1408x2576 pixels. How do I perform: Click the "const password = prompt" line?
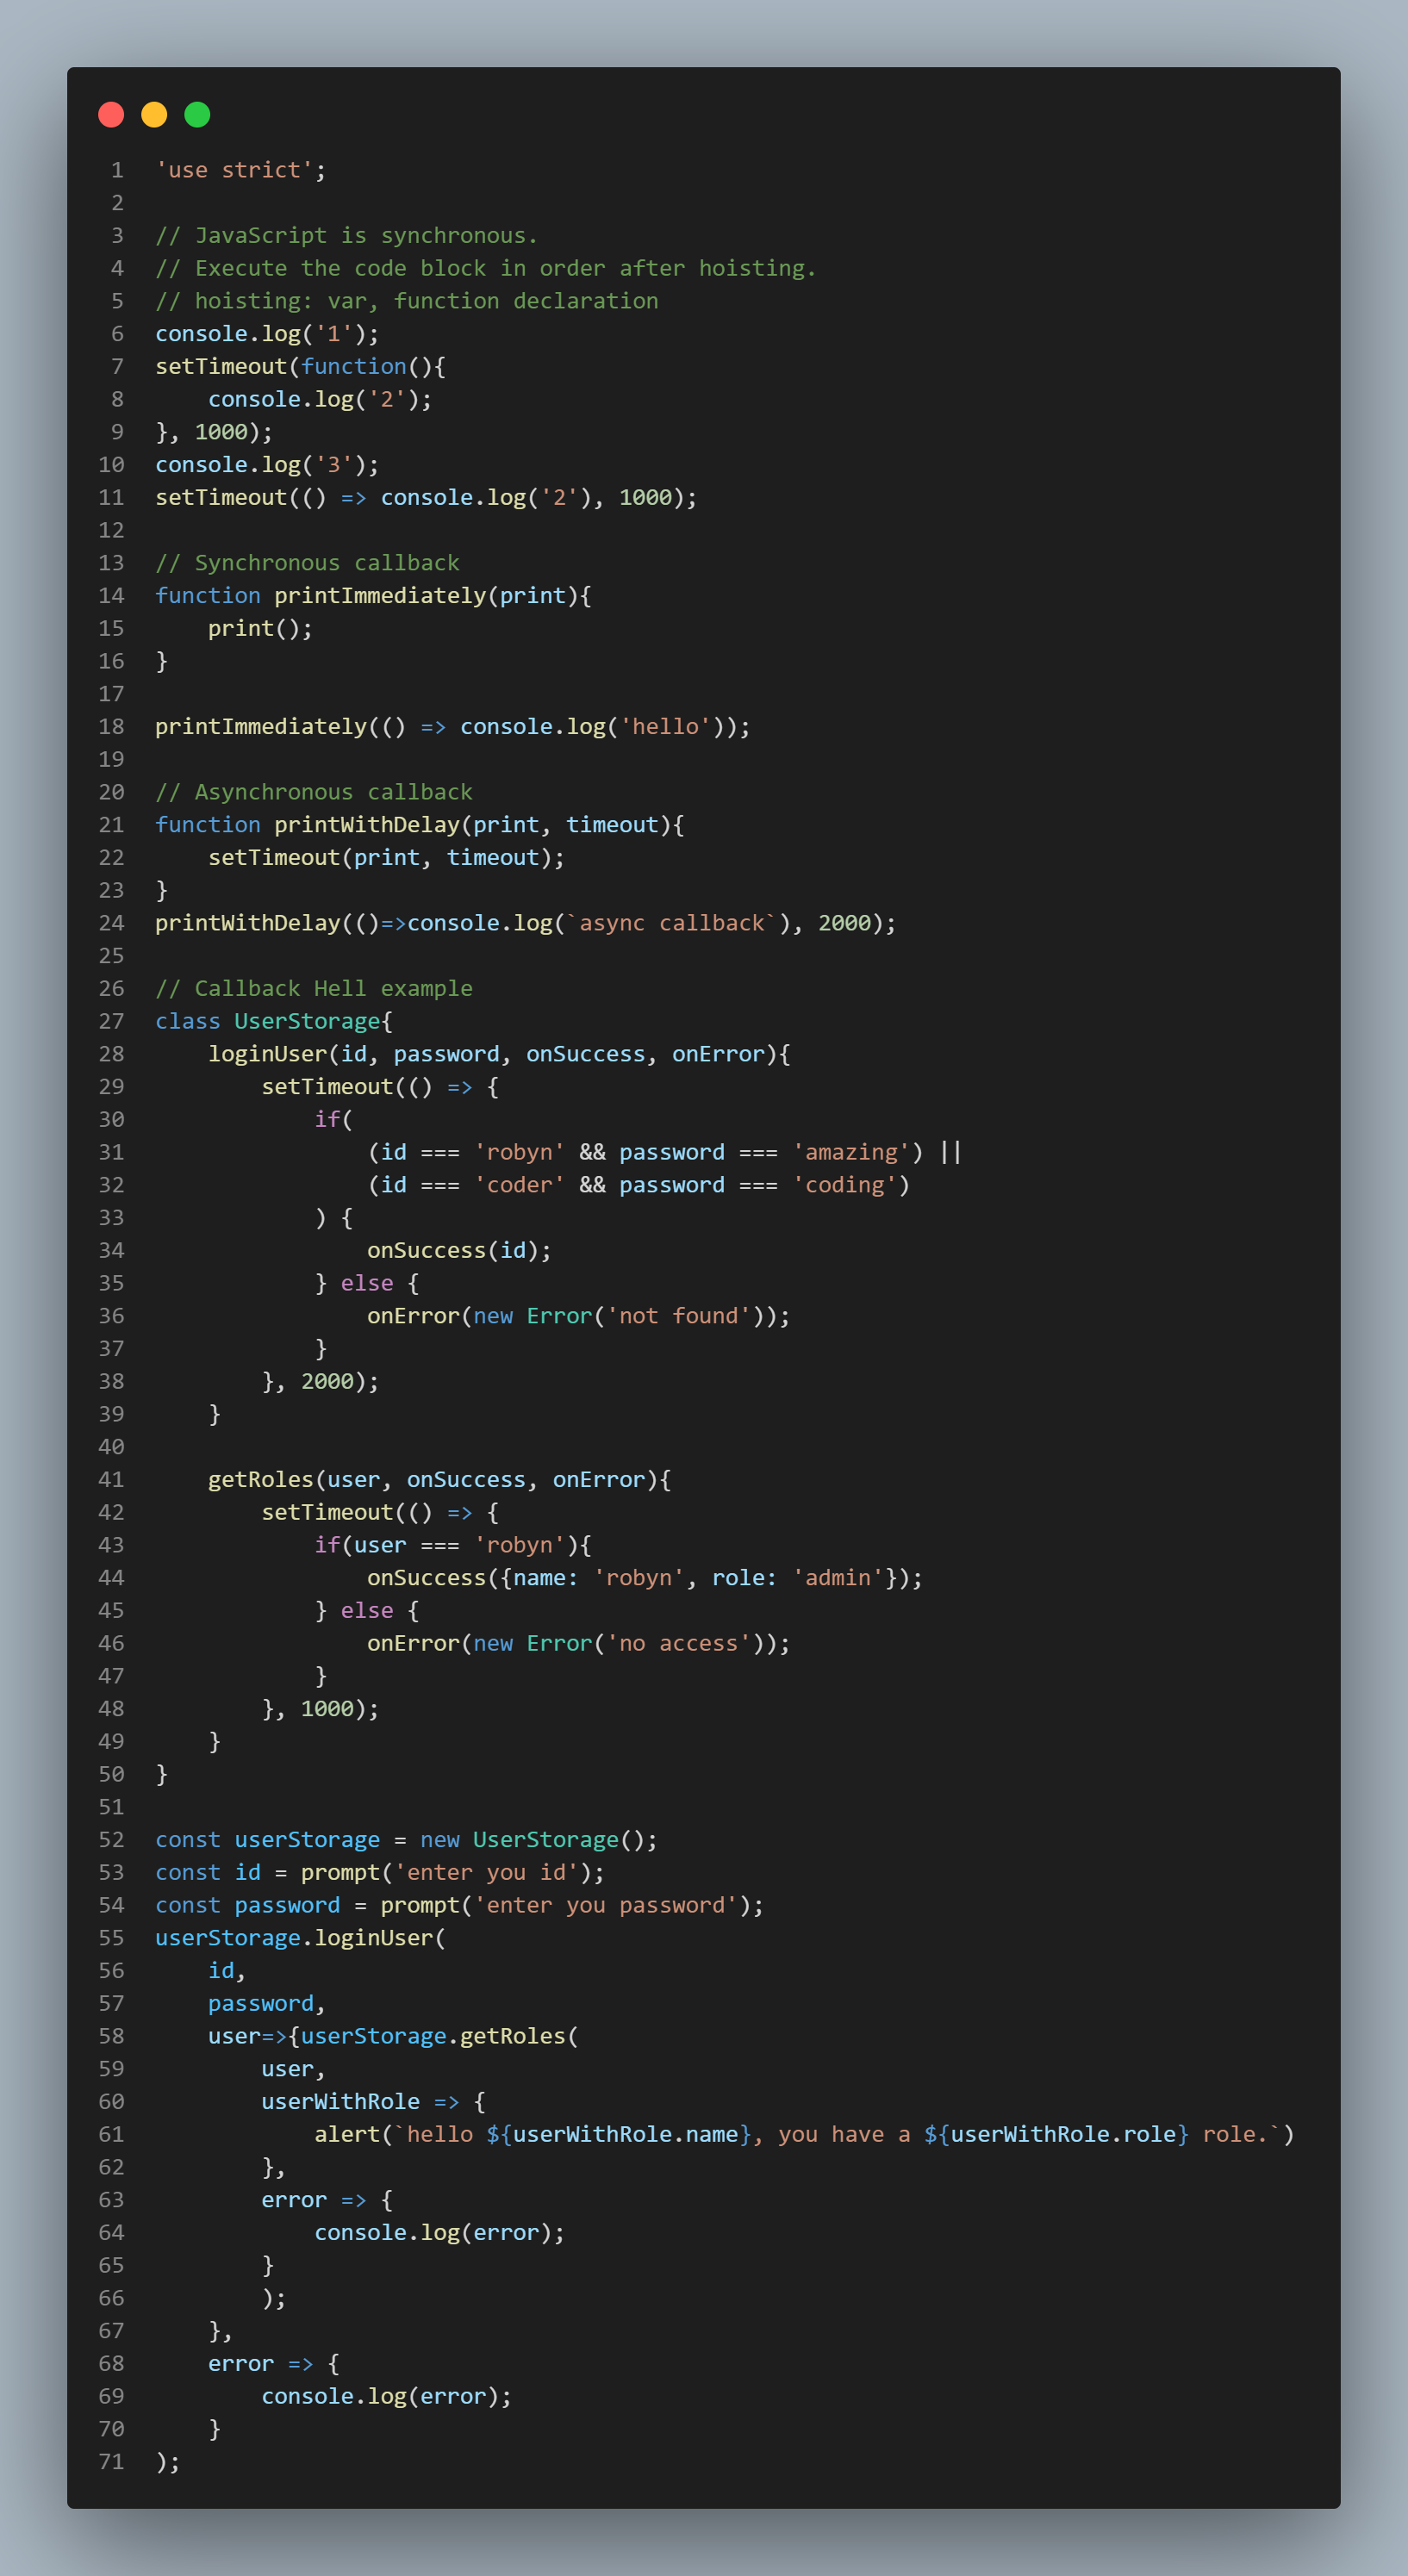click(459, 1906)
